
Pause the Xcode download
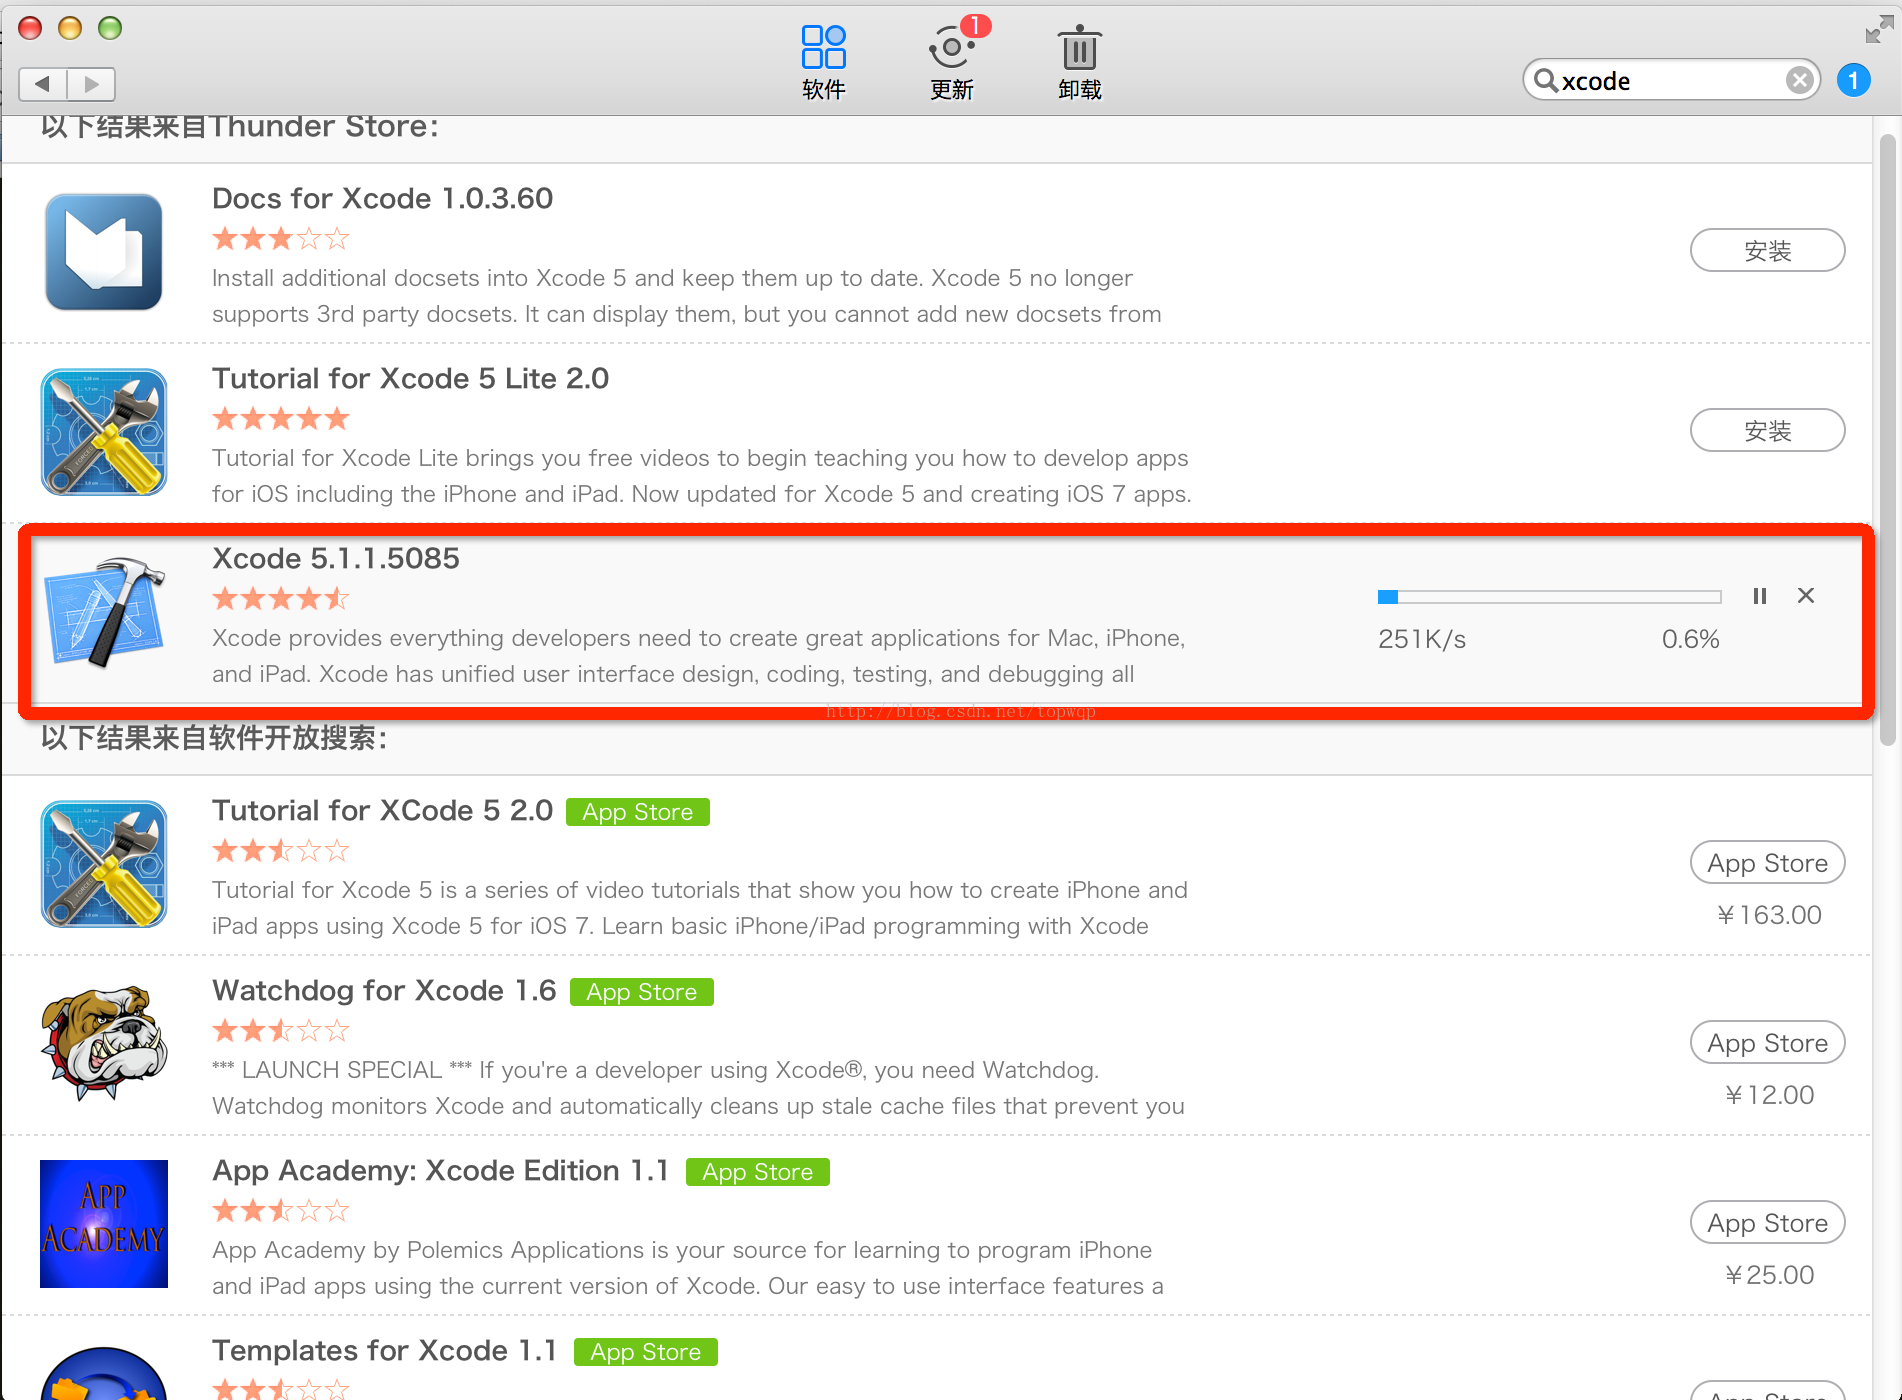pos(1760,596)
